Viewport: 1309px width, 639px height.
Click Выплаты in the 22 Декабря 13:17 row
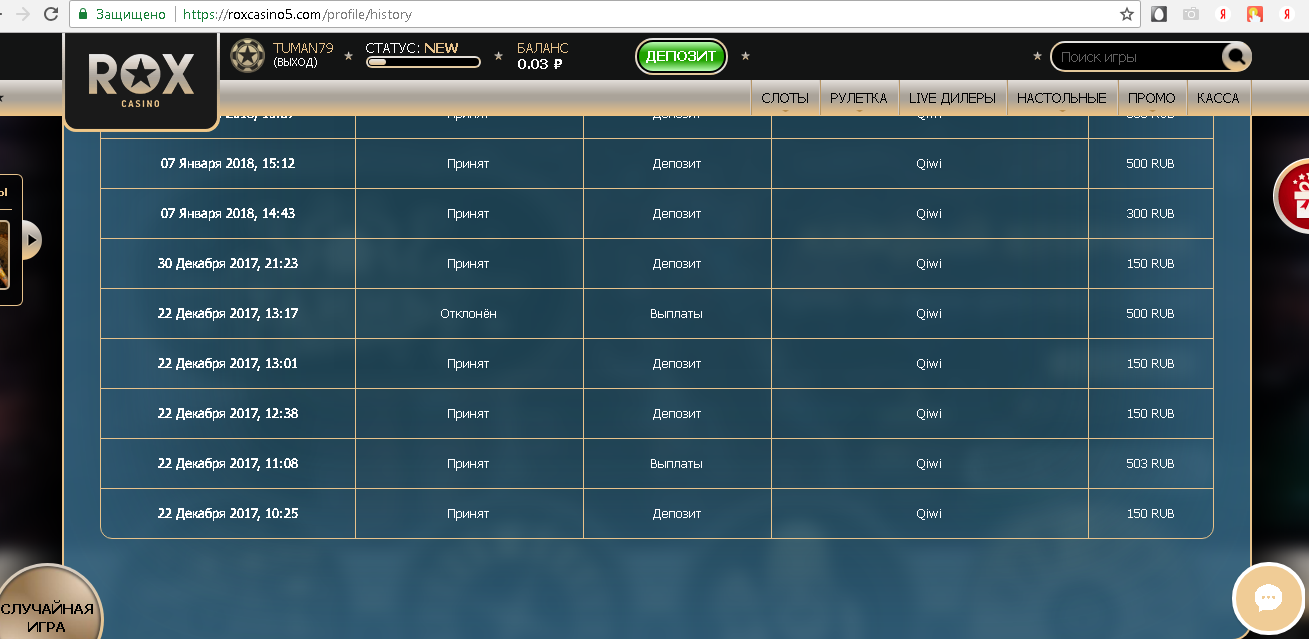(x=676, y=313)
